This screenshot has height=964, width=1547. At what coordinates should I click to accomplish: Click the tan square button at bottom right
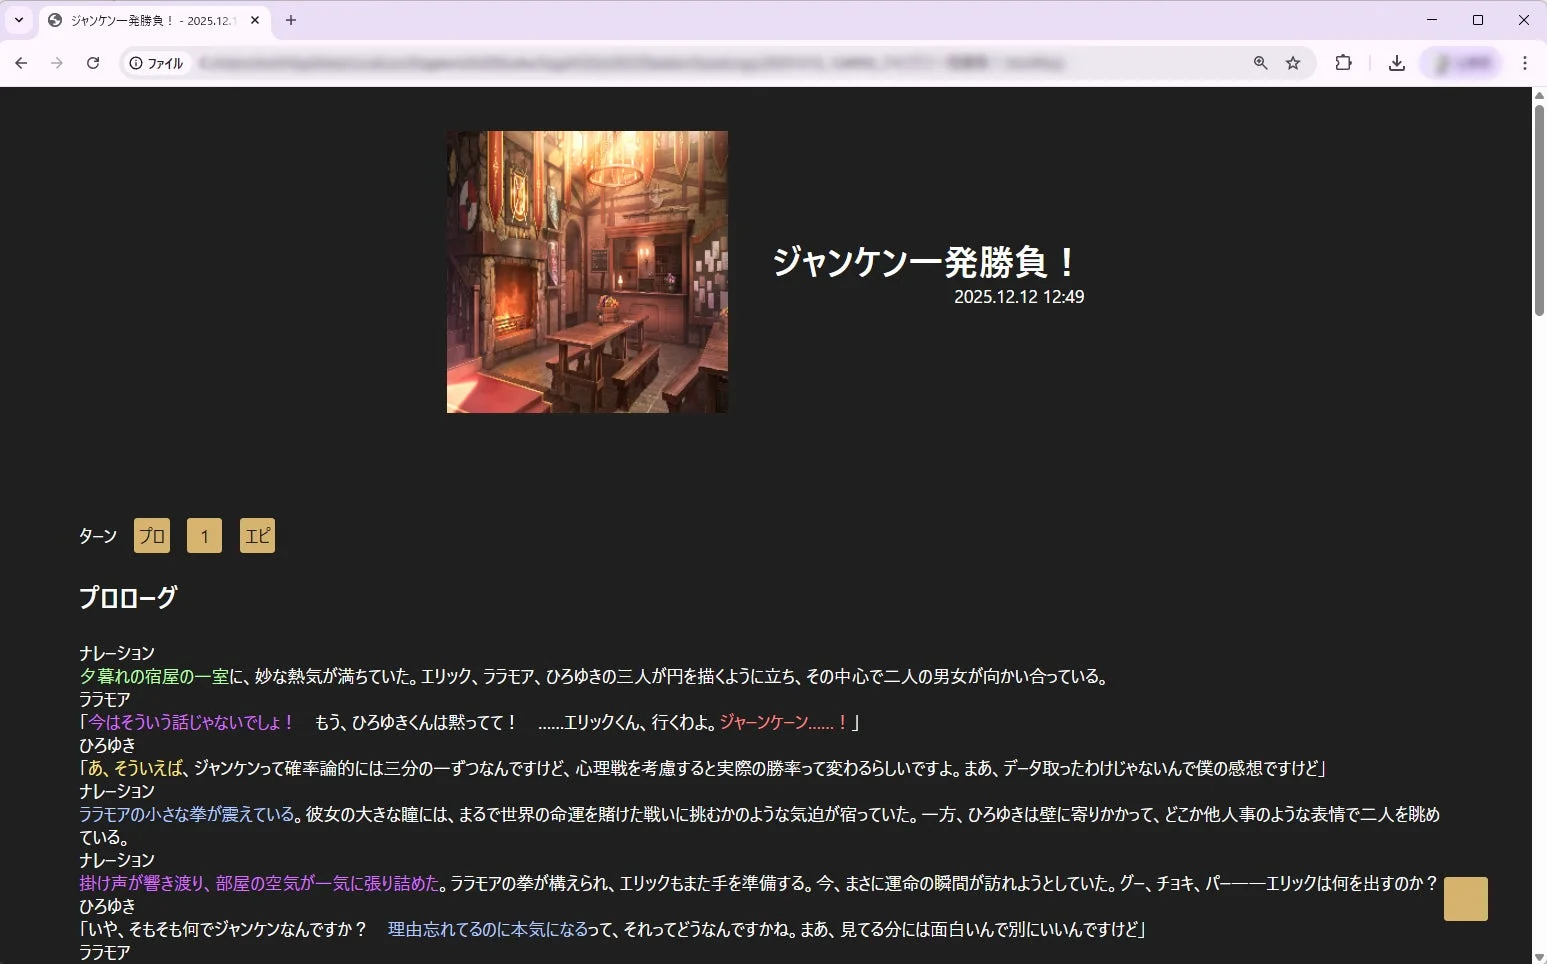[1465, 898]
